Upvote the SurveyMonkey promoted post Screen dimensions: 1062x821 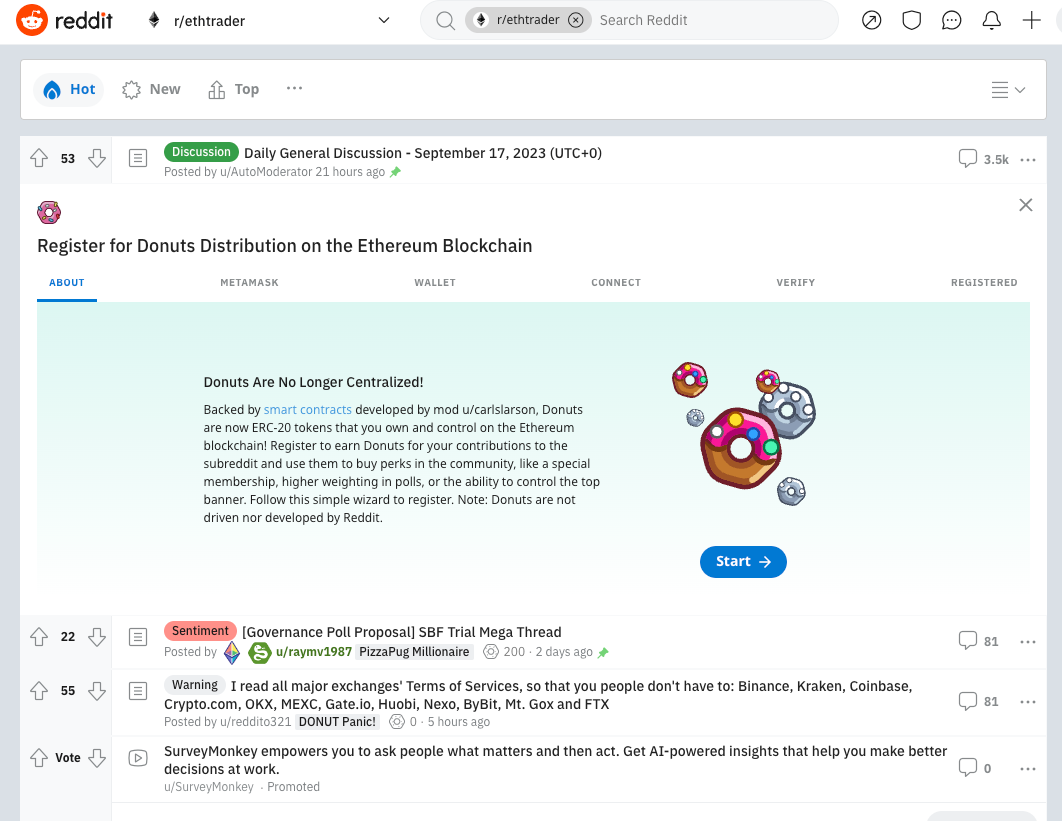click(39, 758)
